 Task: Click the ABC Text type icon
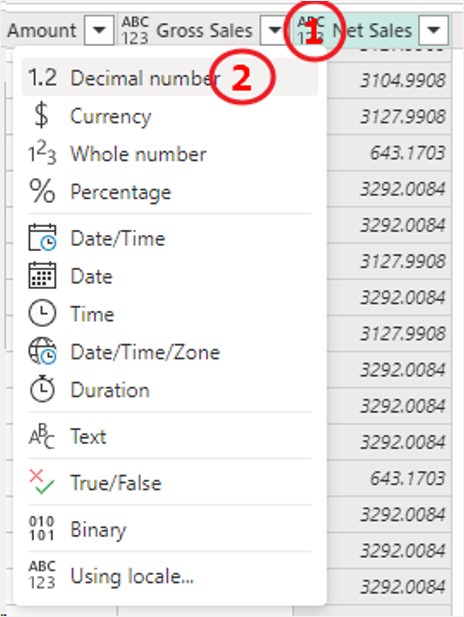[x=41, y=436]
